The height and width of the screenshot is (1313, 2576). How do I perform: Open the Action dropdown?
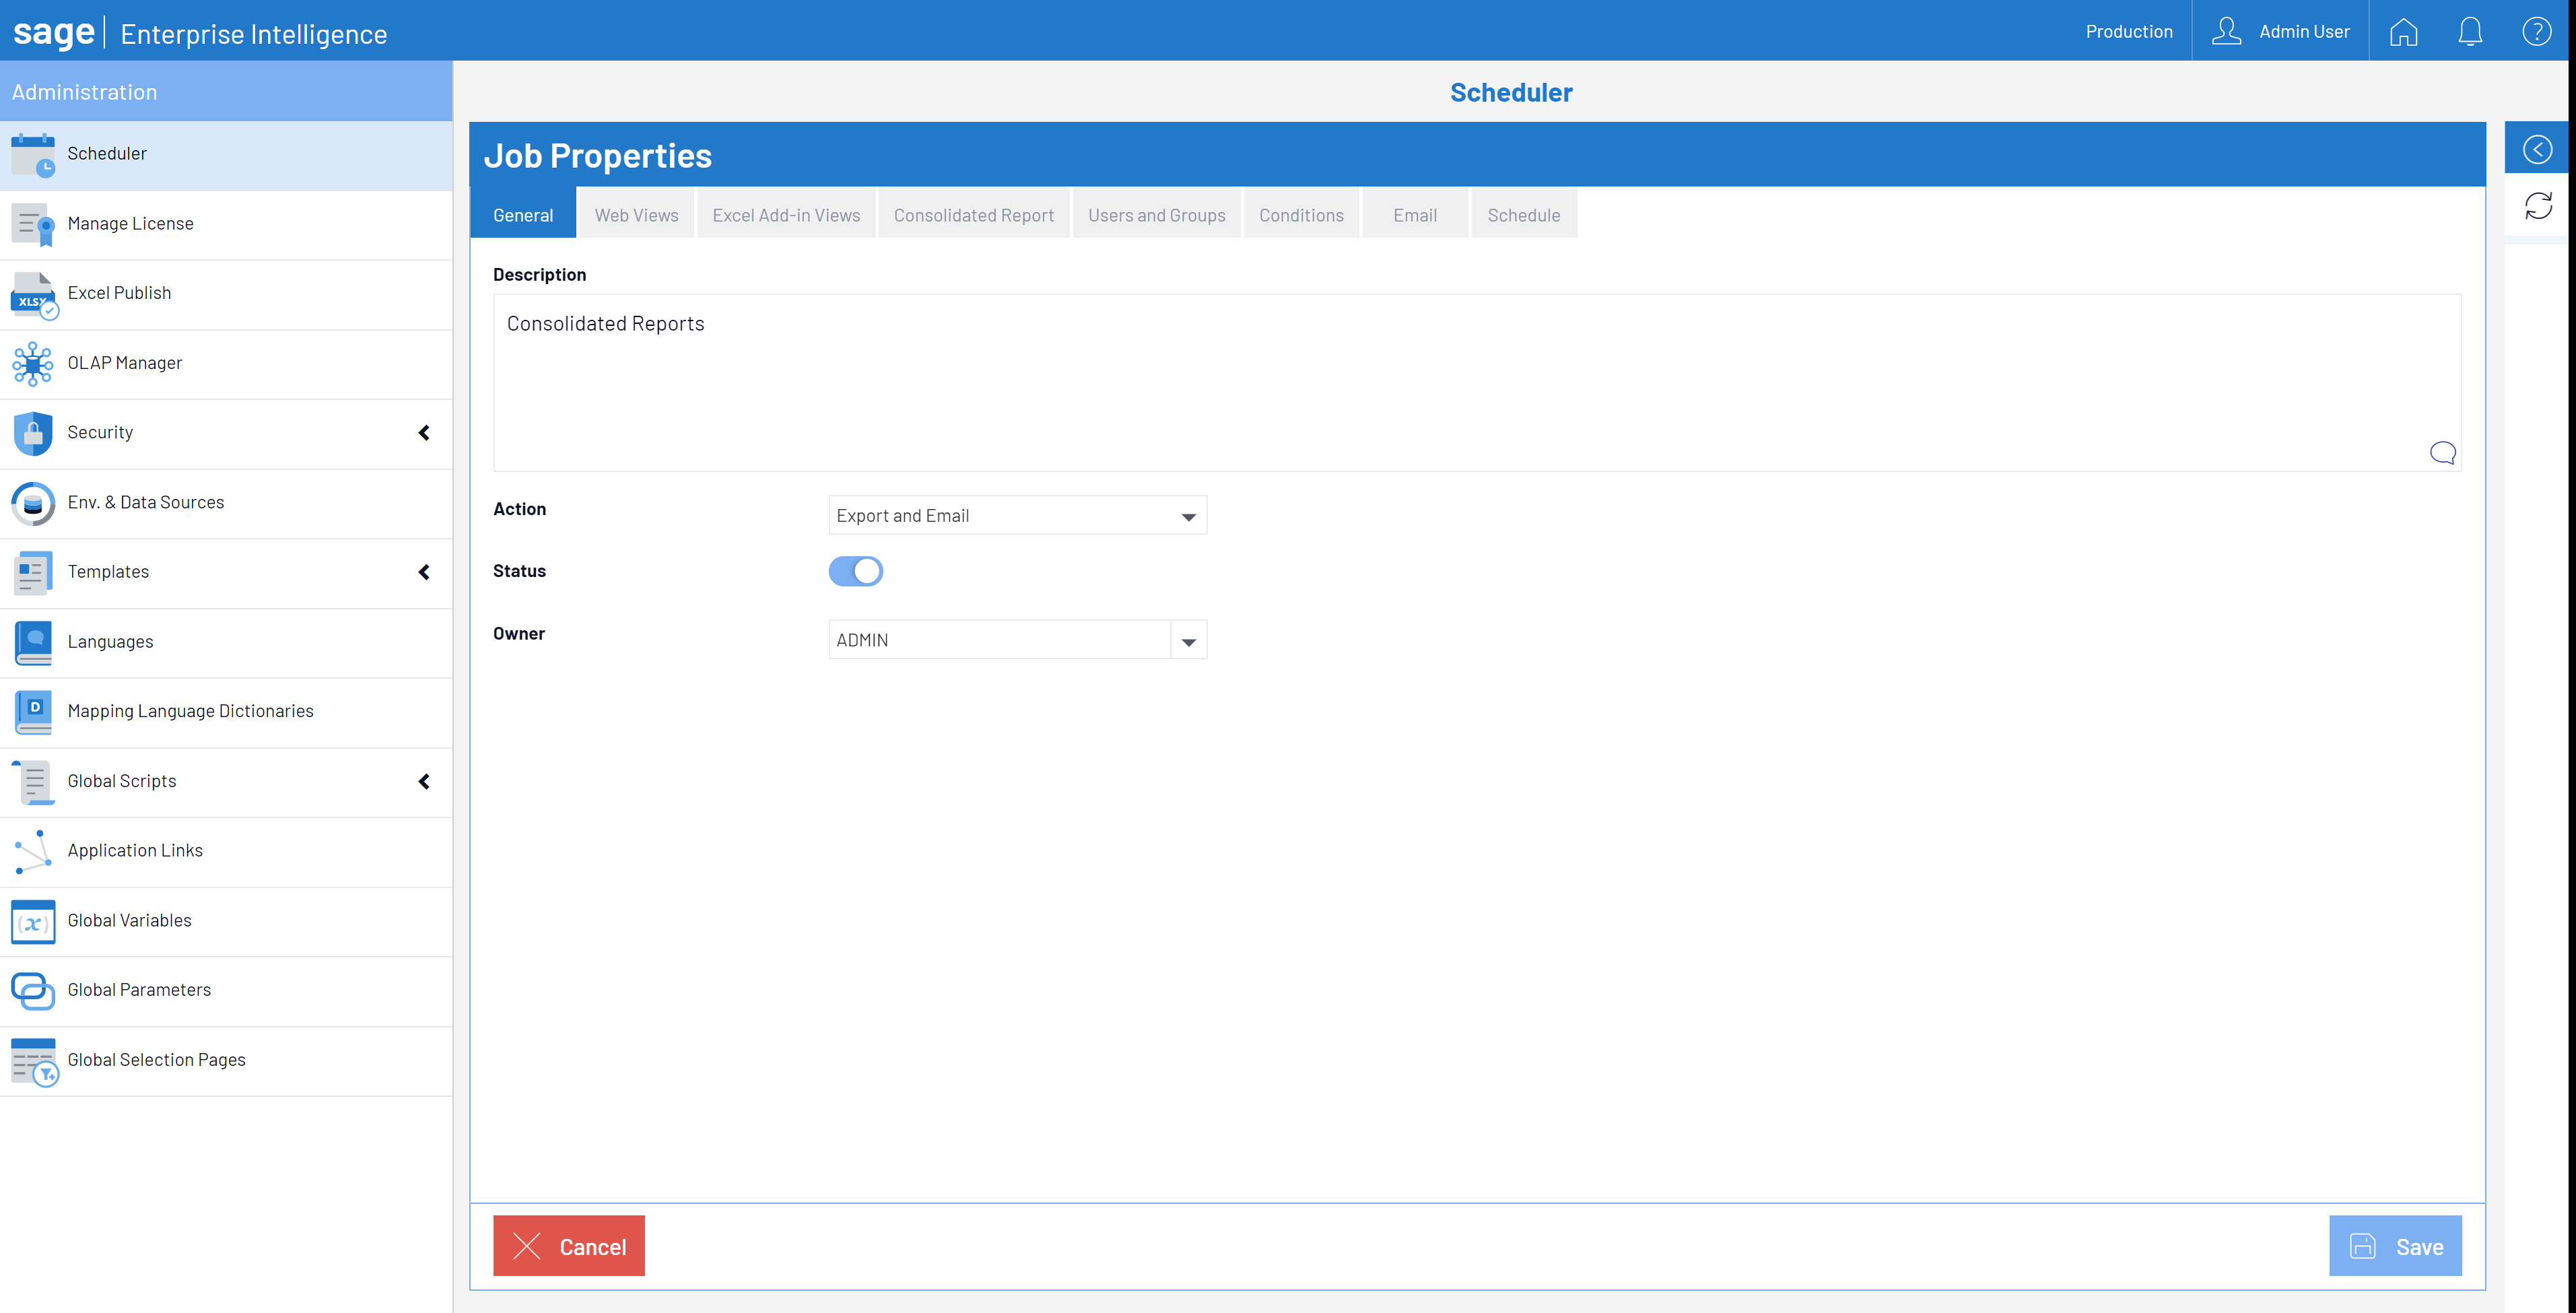[x=1017, y=516]
